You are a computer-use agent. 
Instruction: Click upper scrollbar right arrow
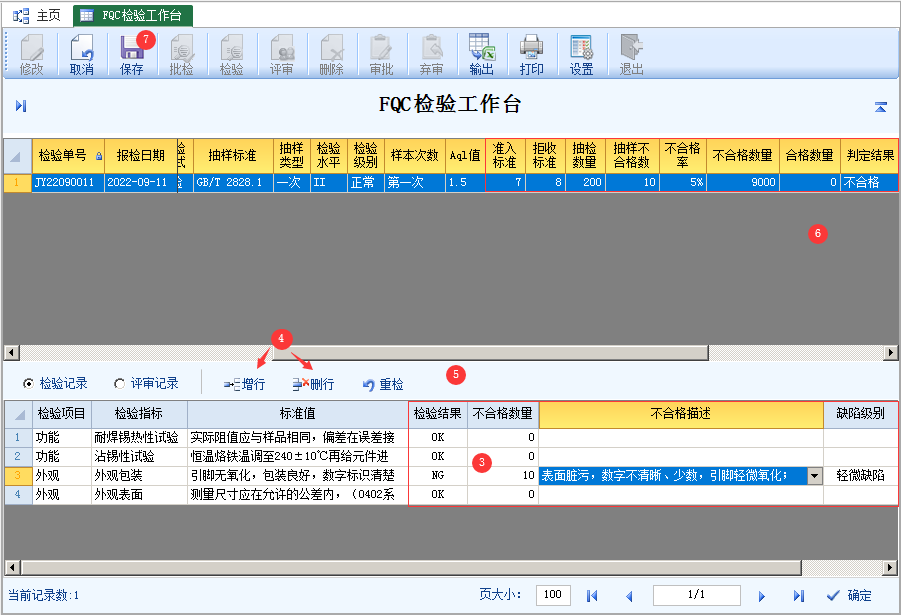coord(891,352)
